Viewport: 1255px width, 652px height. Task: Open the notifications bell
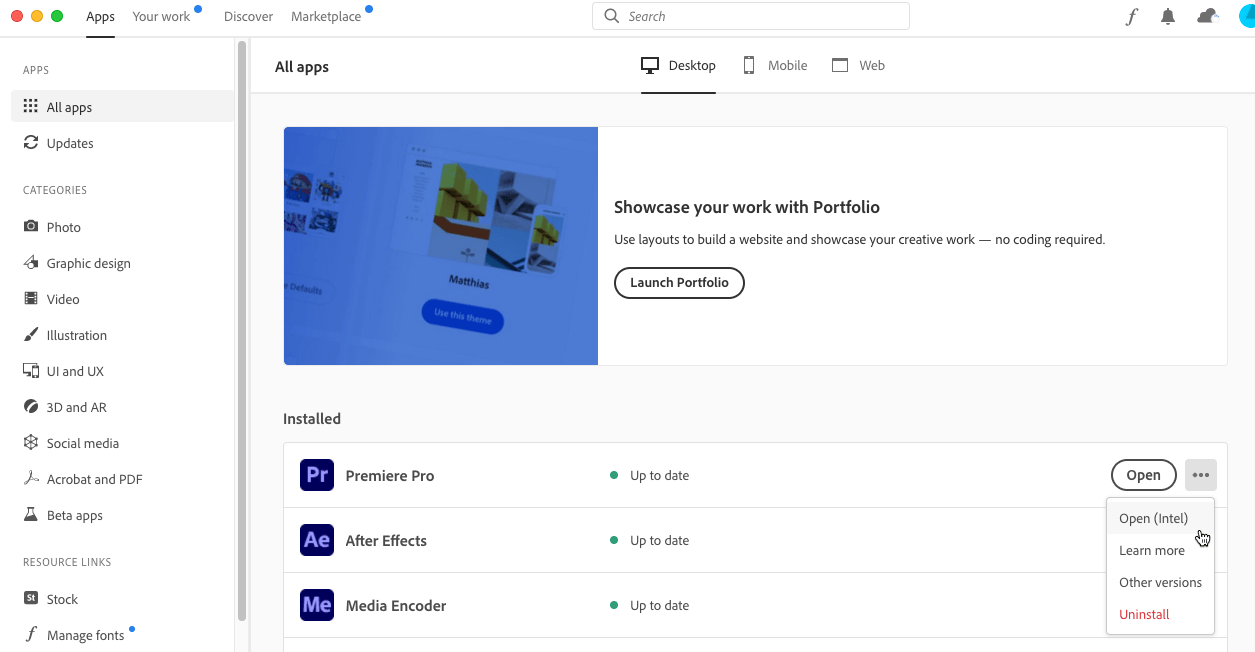point(1168,17)
